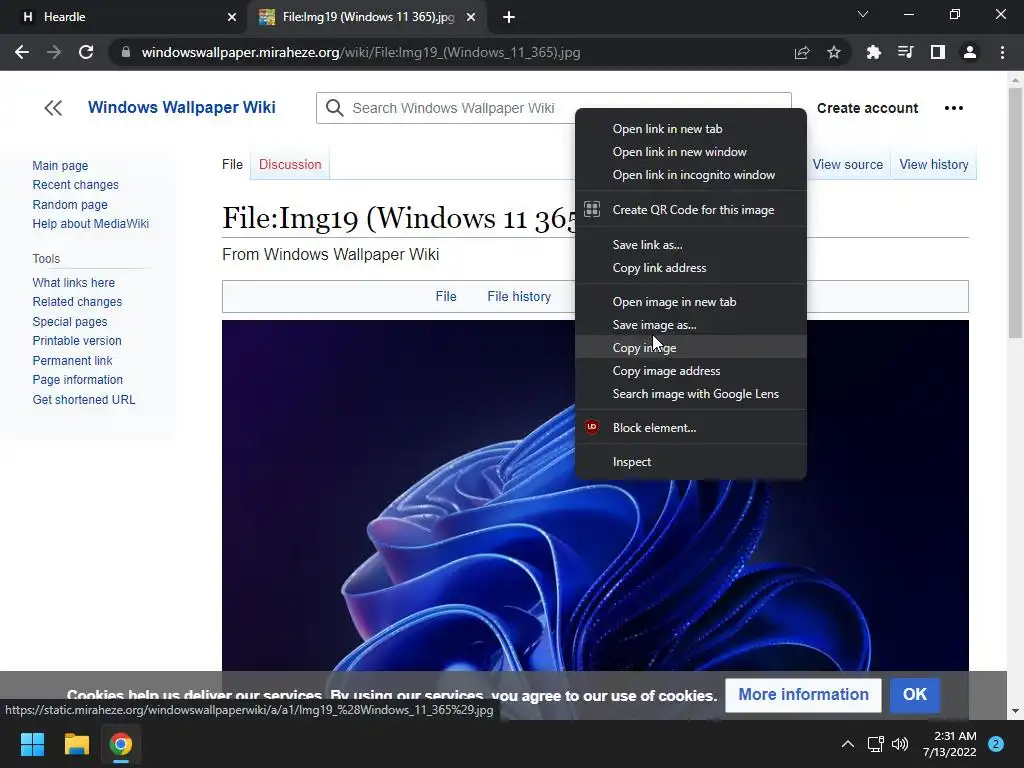Screen dimensions: 1024x768
Task: Open the Discussion tab
Action: [x=290, y=165]
